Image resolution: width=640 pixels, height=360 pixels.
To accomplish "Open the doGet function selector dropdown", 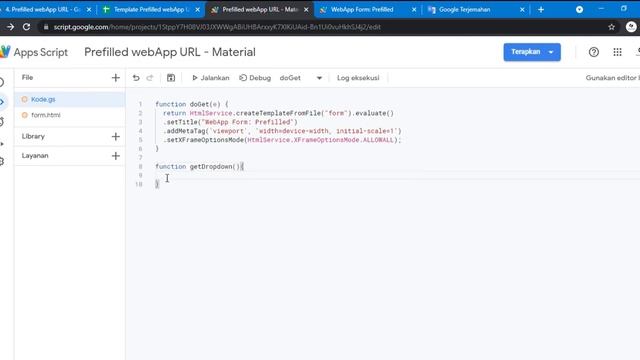I will 301,78.
